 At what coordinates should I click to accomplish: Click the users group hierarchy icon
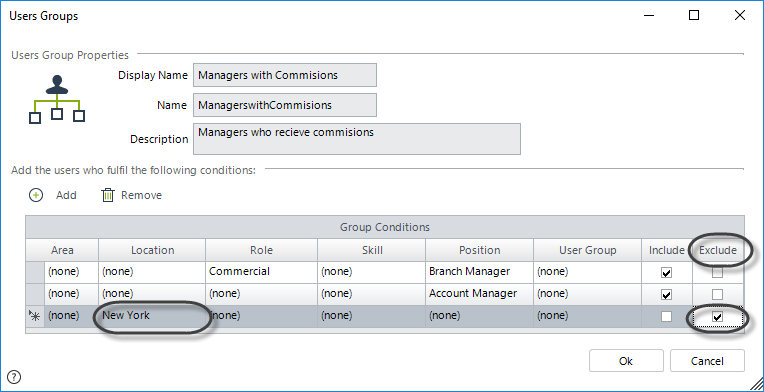(57, 99)
